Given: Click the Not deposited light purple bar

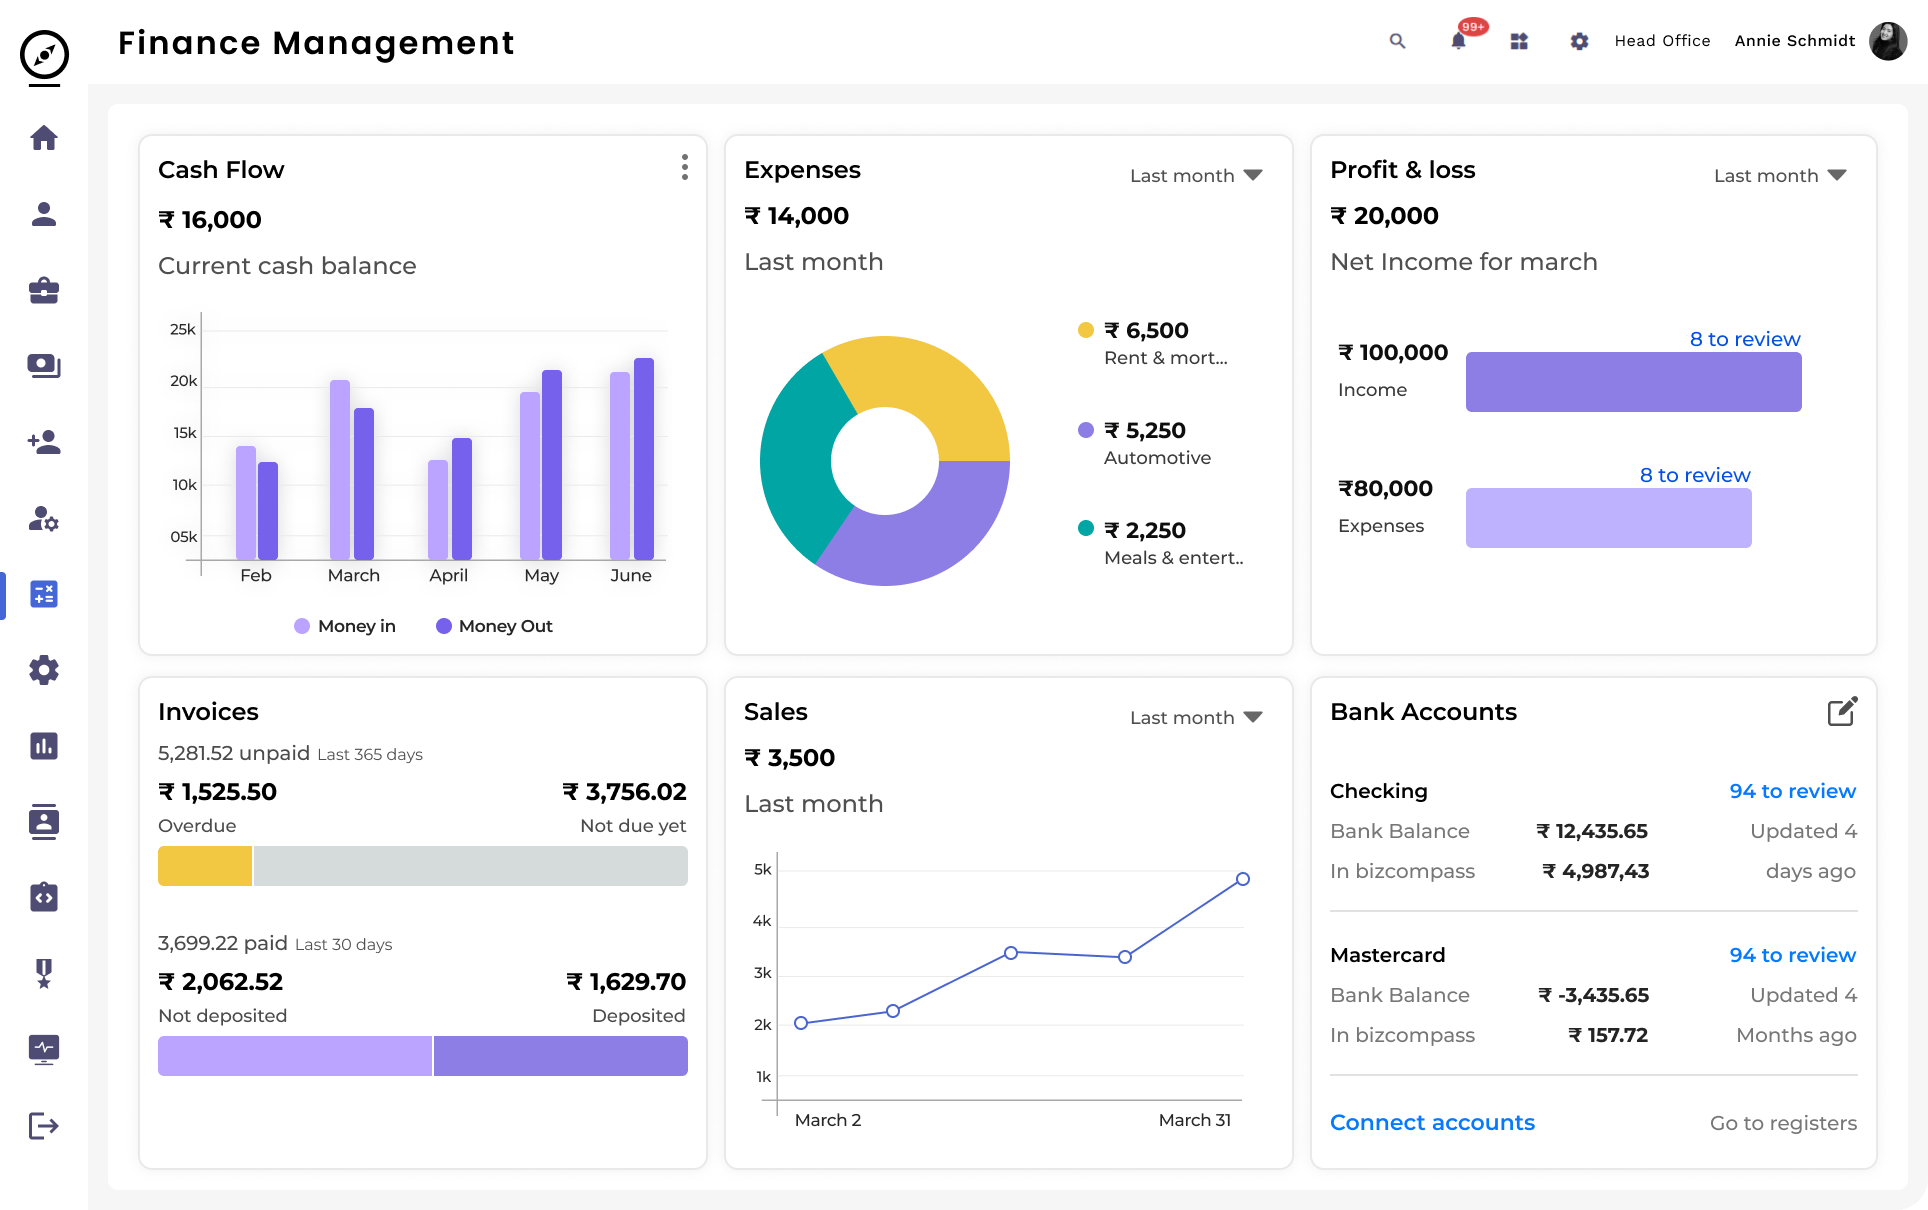Looking at the screenshot, I should coord(295,1056).
